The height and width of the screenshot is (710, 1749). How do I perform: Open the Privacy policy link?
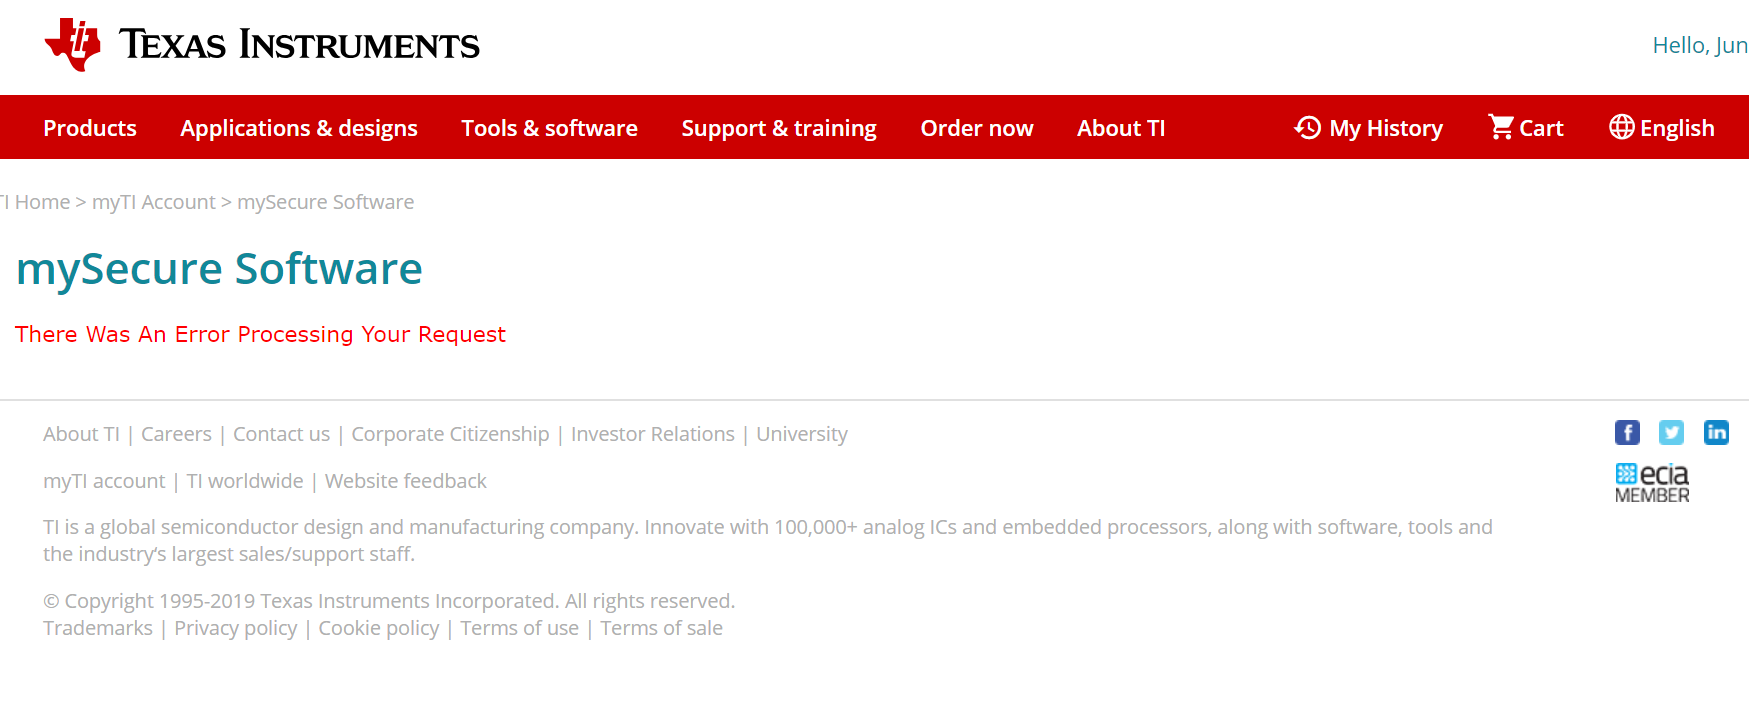pyautogui.click(x=235, y=628)
